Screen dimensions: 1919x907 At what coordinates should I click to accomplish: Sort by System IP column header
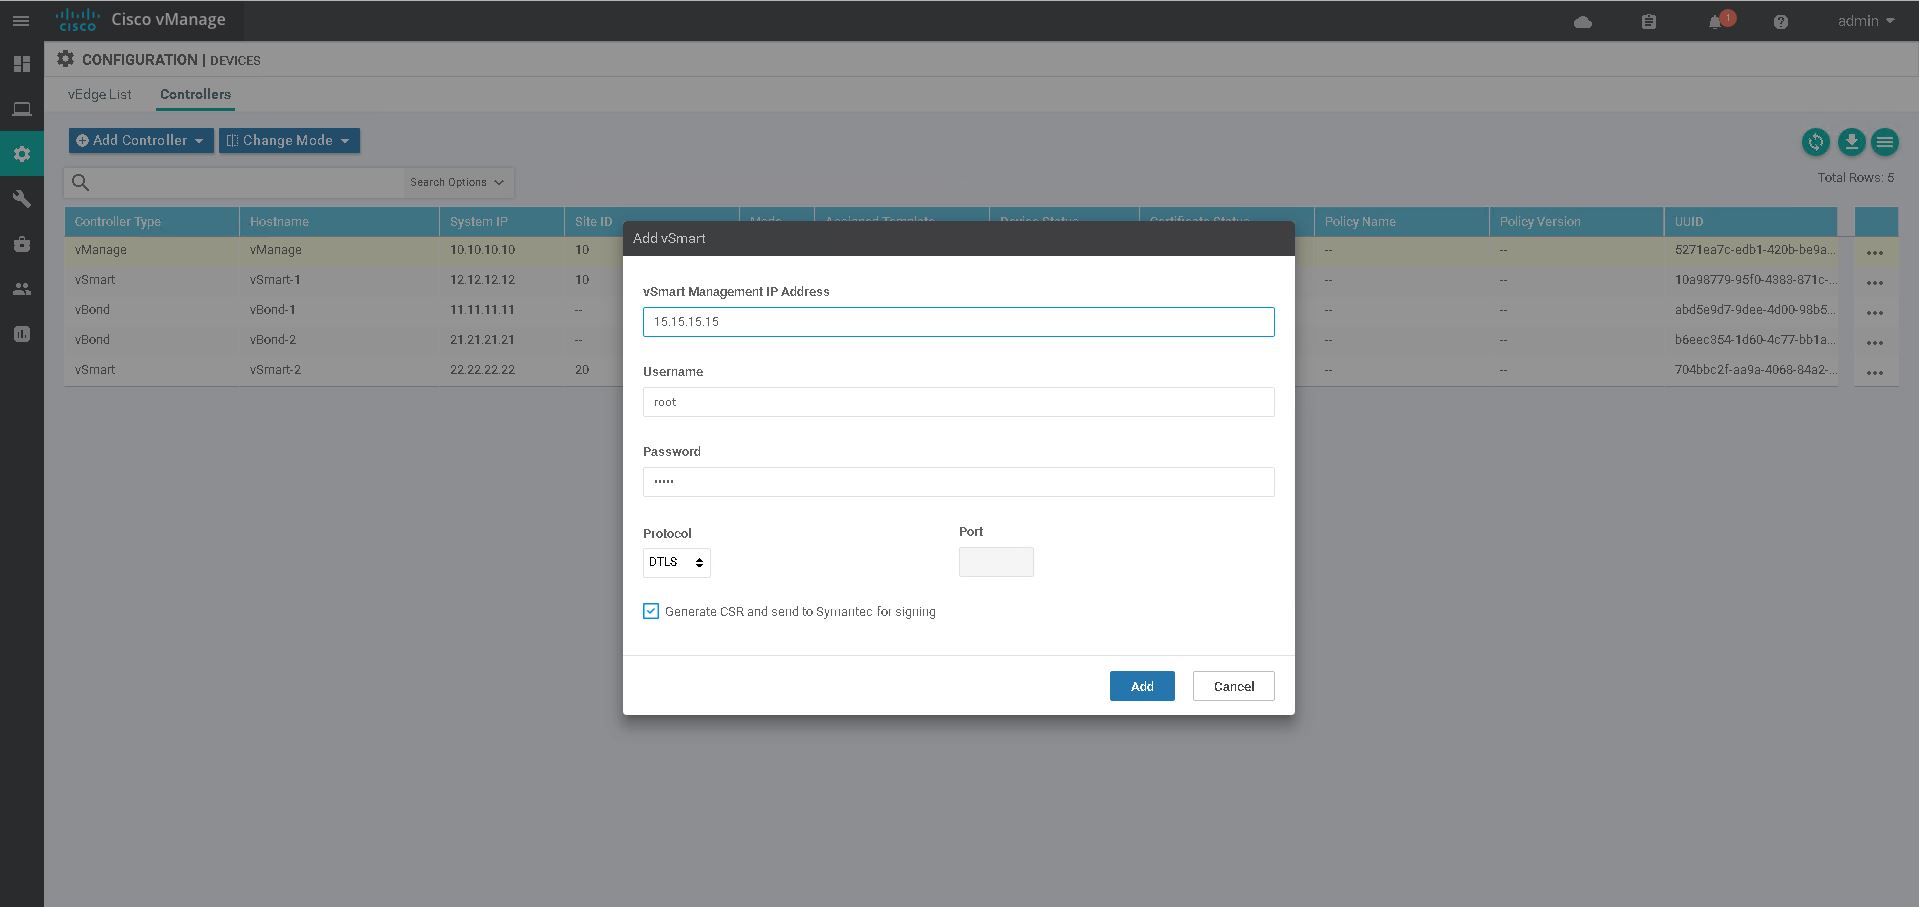pos(502,222)
